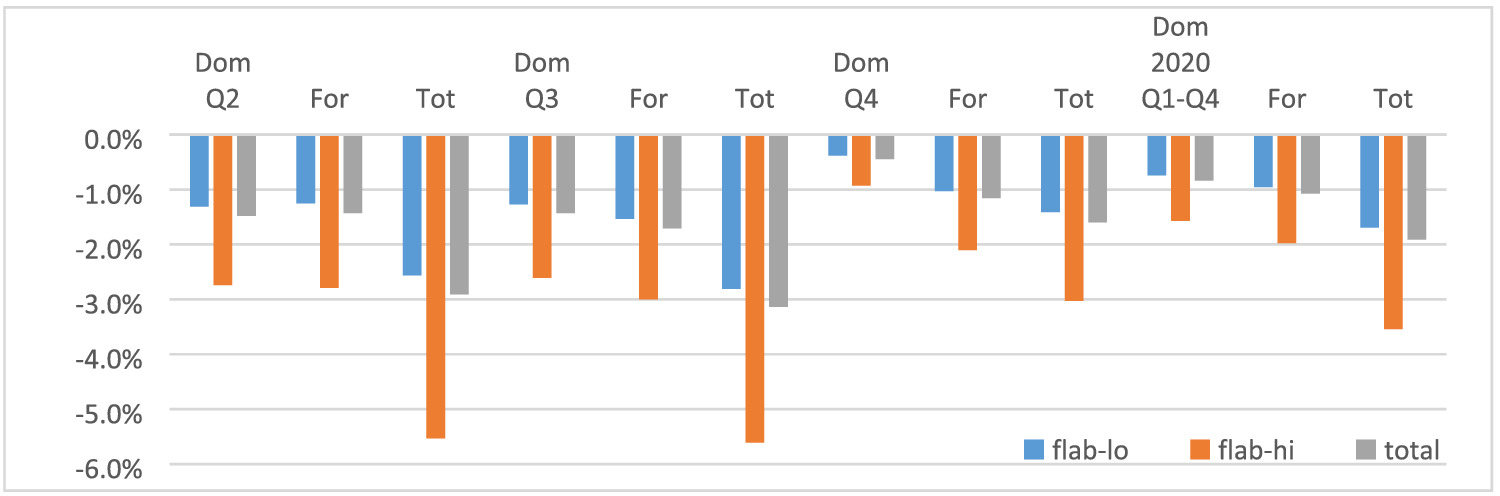This screenshot has height=496, width=1500.
Task: Select the blue flab-lo bar for Dom Q4
Action: (838, 146)
